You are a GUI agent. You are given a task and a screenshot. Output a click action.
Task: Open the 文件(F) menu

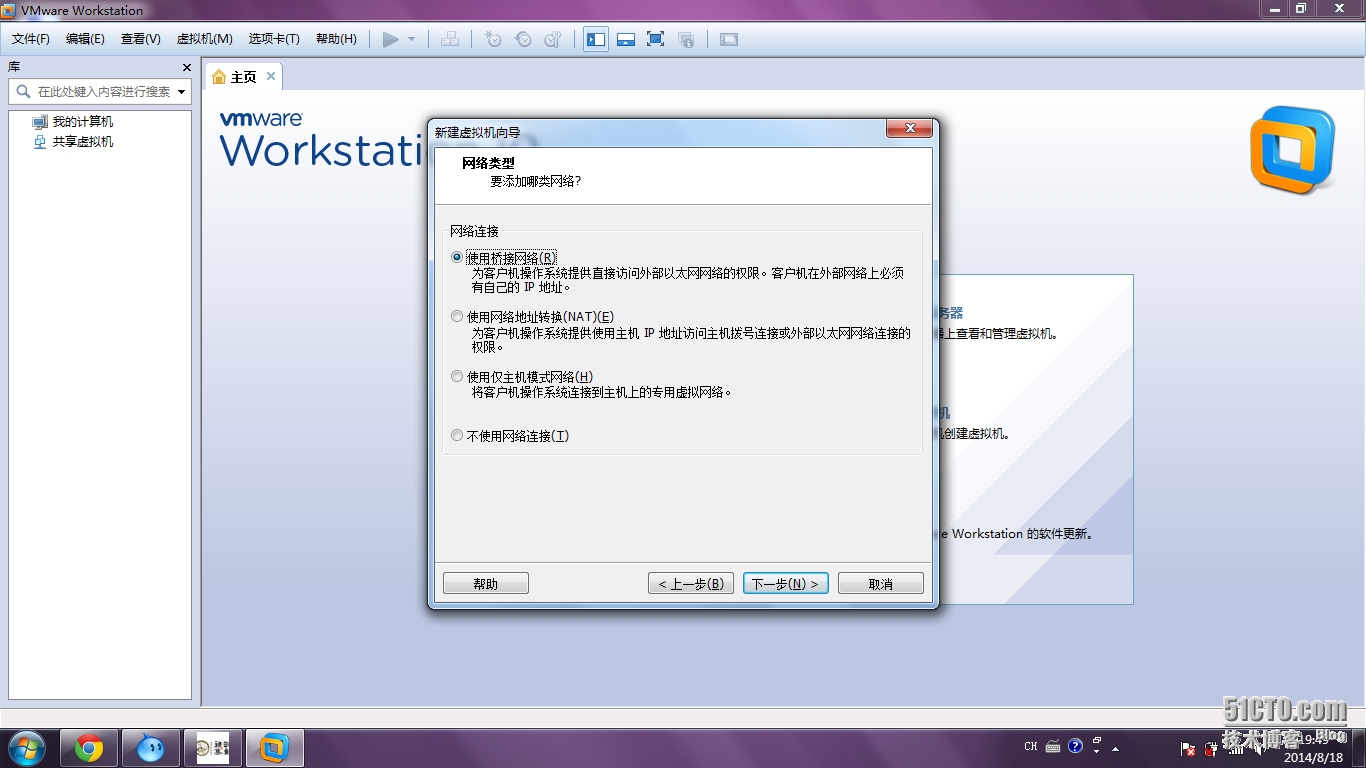click(31, 39)
